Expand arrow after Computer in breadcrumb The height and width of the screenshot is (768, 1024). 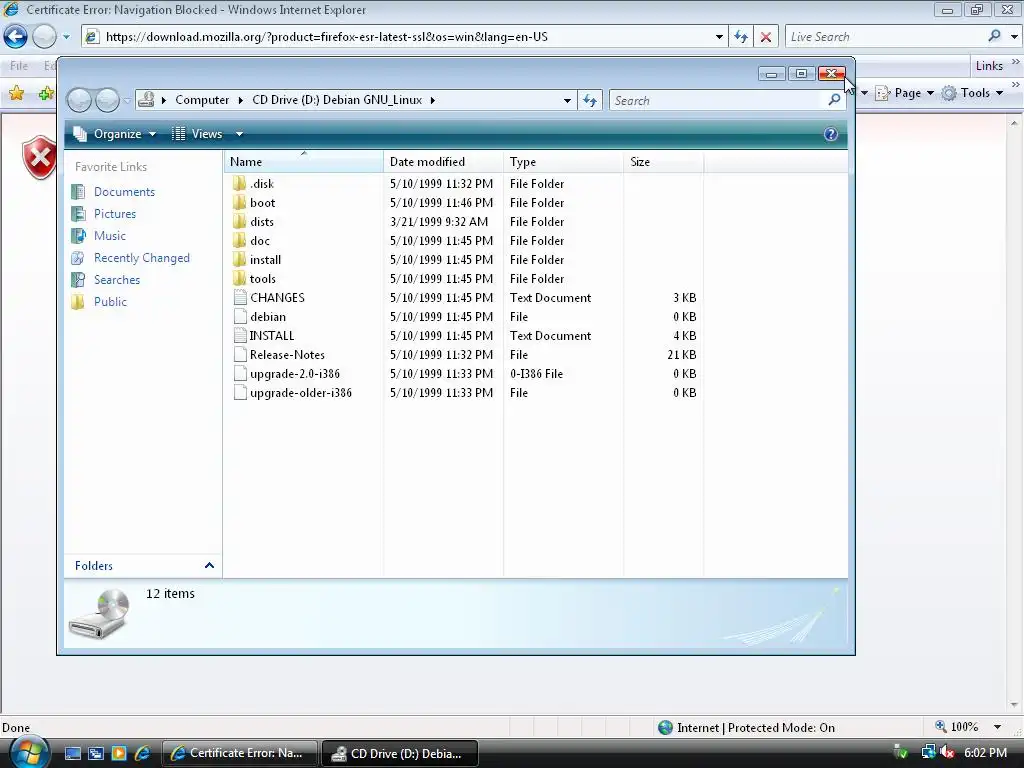point(240,100)
